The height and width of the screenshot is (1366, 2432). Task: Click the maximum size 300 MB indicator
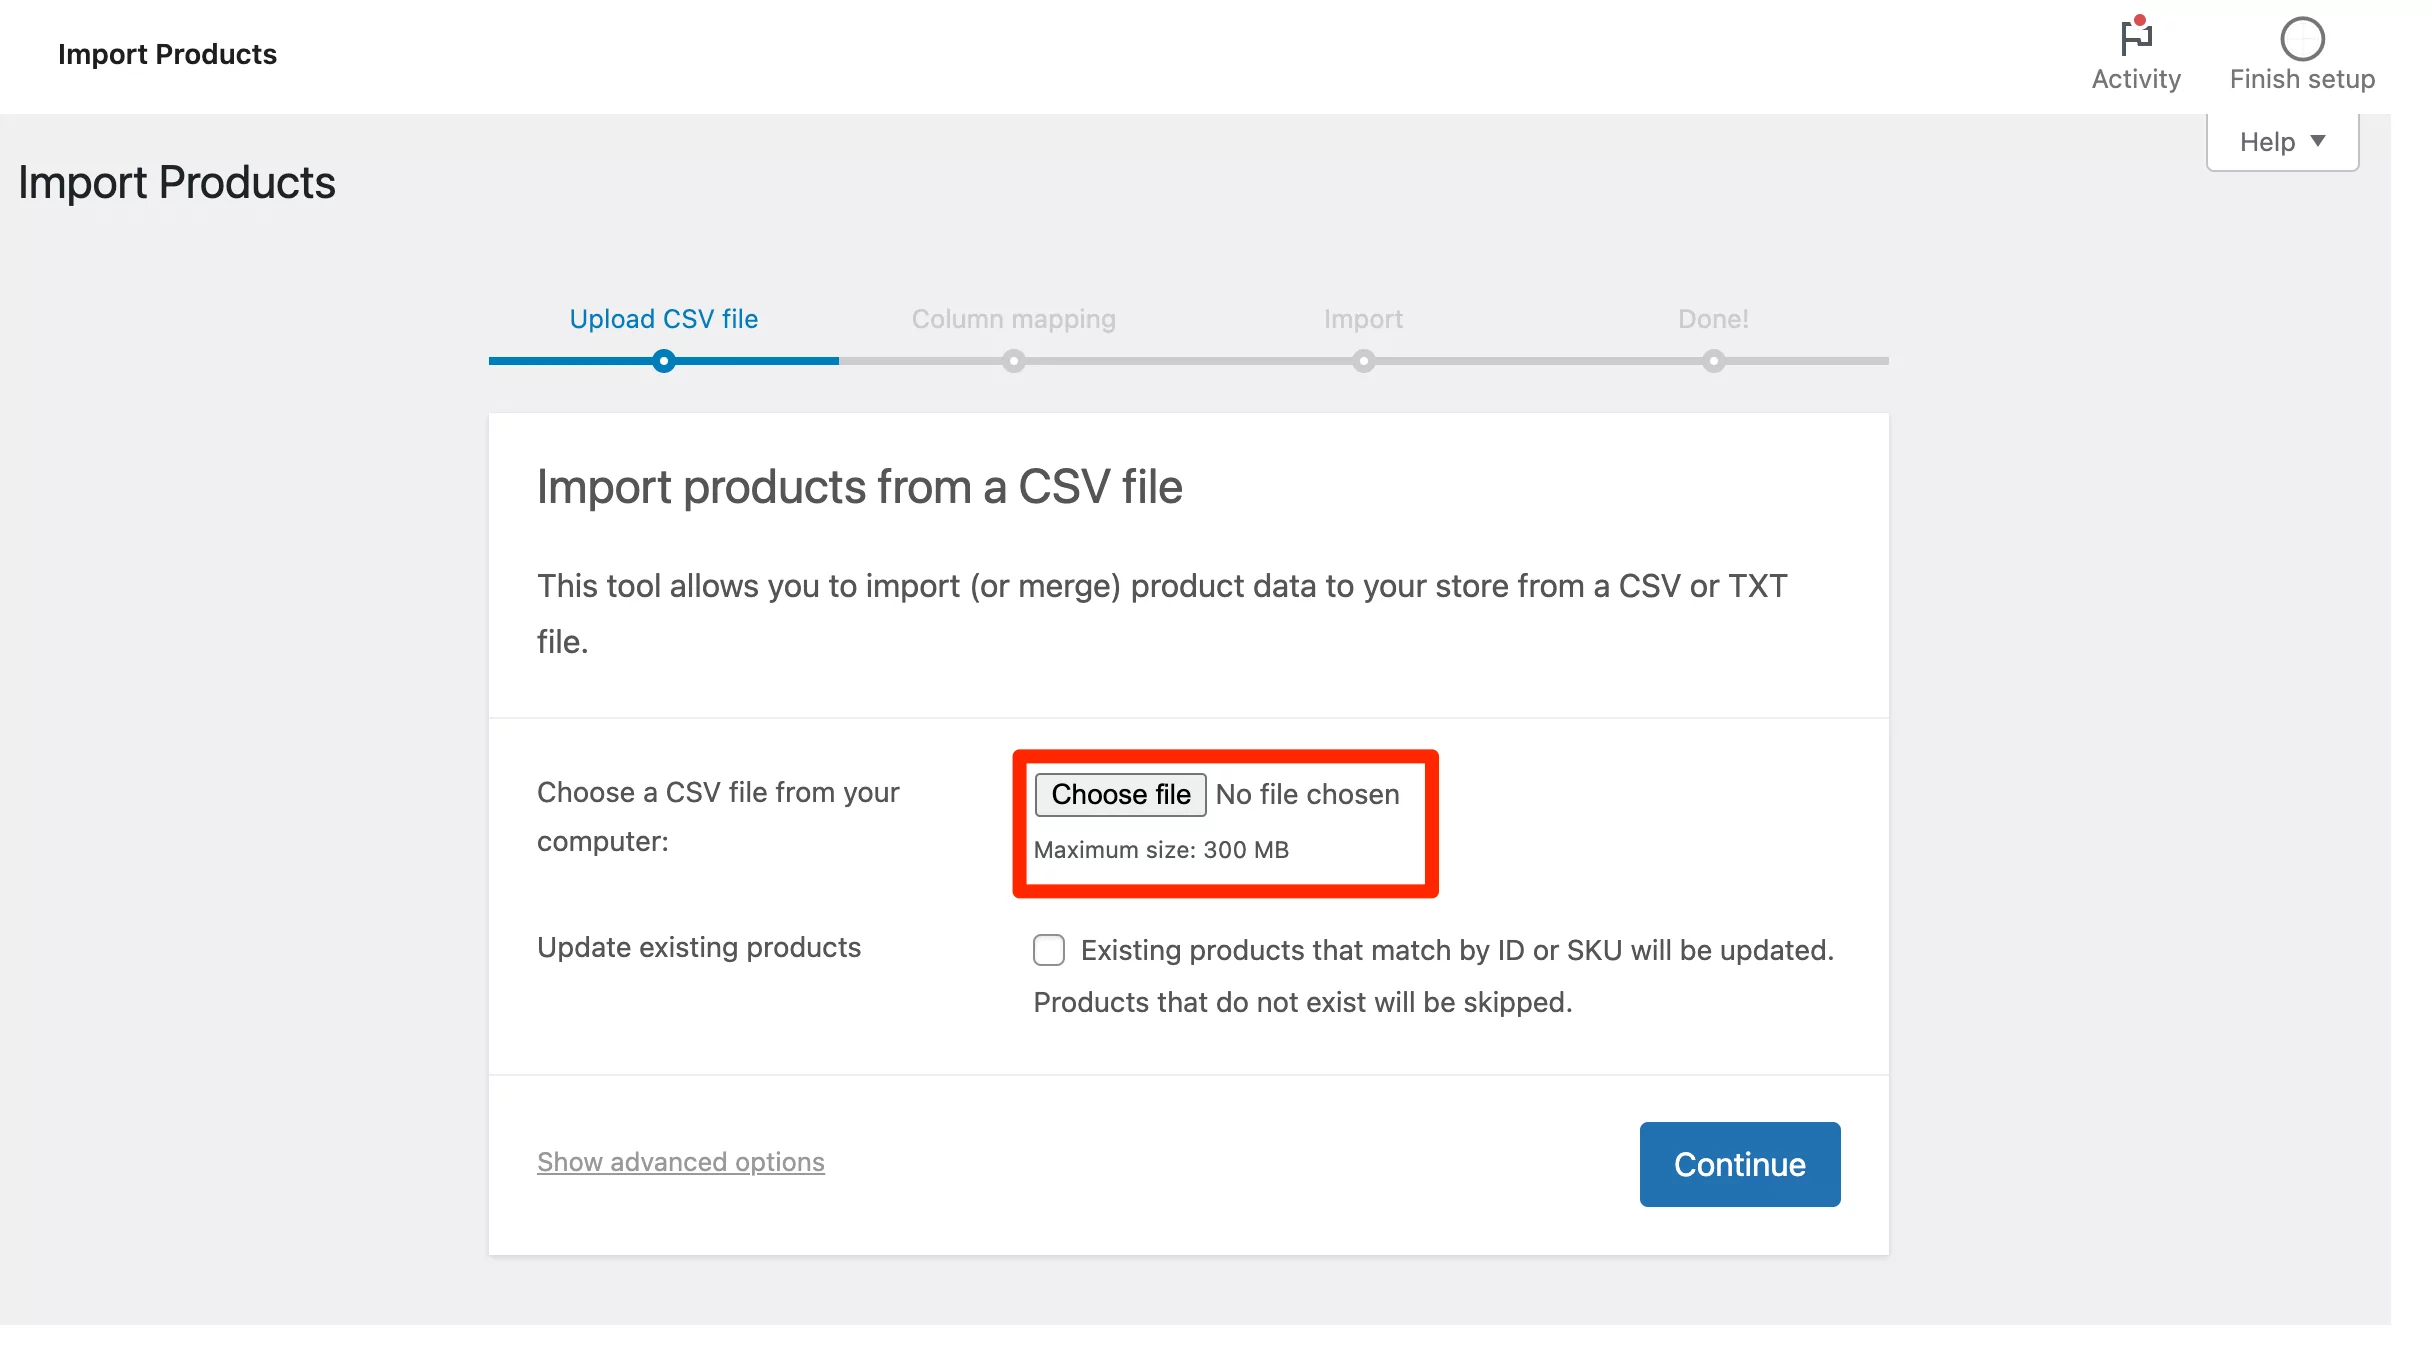point(1163,850)
